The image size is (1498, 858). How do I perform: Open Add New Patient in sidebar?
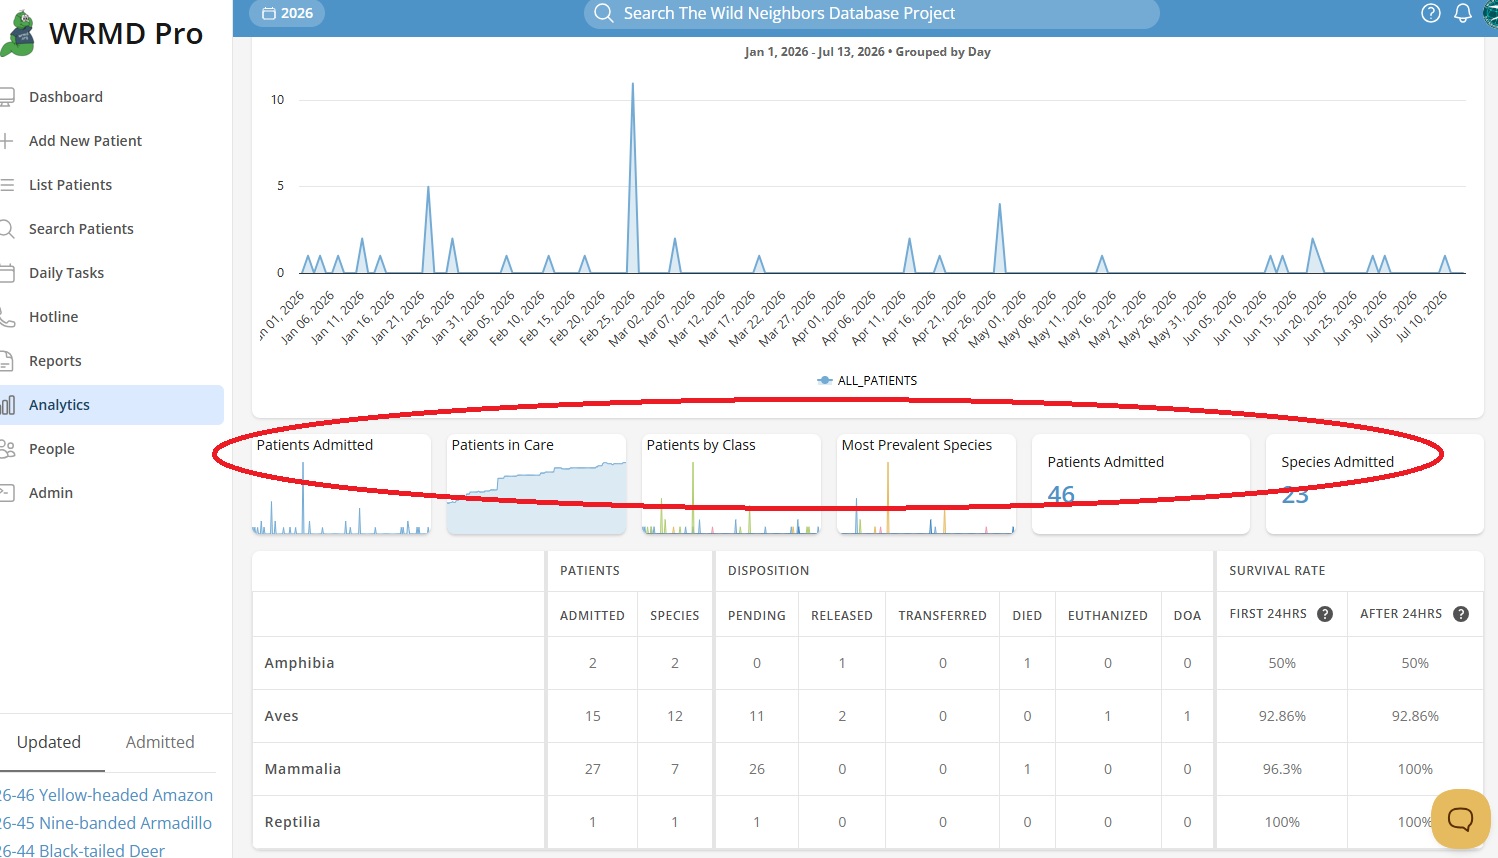(x=85, y=141)
